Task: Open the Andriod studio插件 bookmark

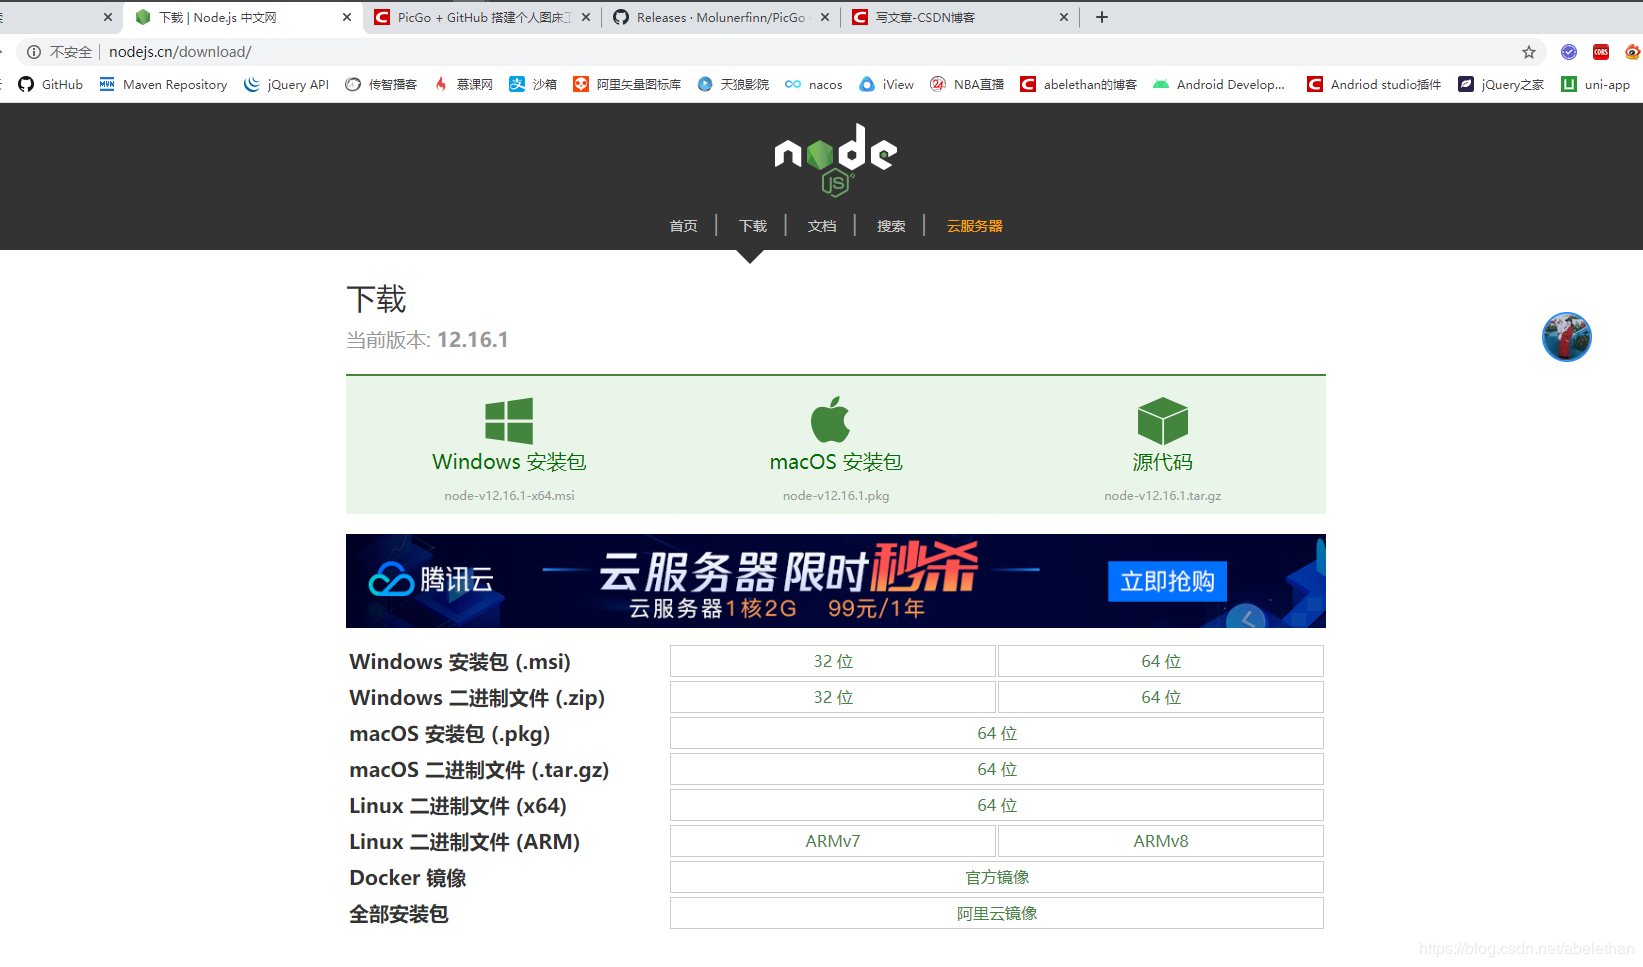Action: pos(1374,84)
